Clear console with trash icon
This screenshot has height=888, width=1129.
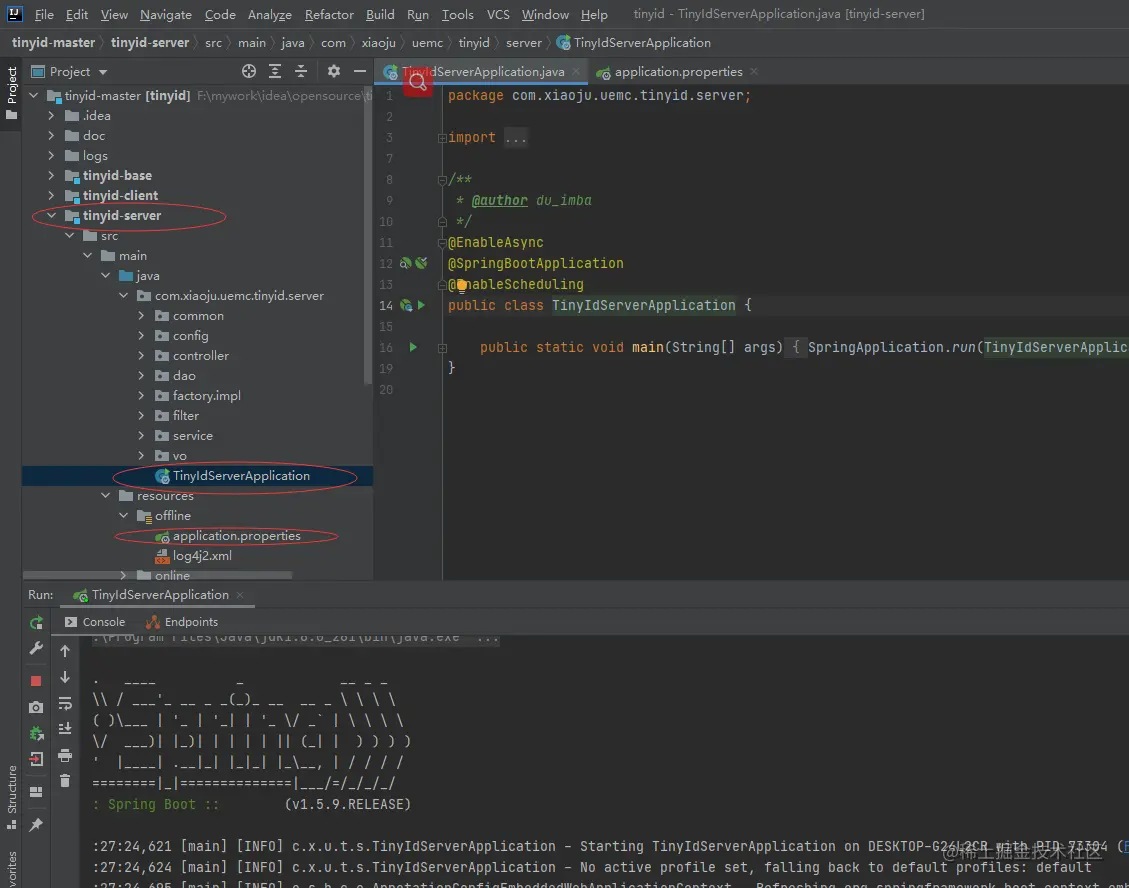(65, 781)
